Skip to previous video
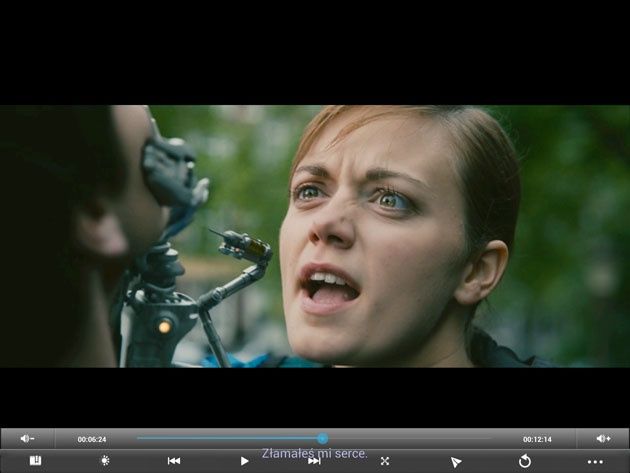 click(174, 461)
